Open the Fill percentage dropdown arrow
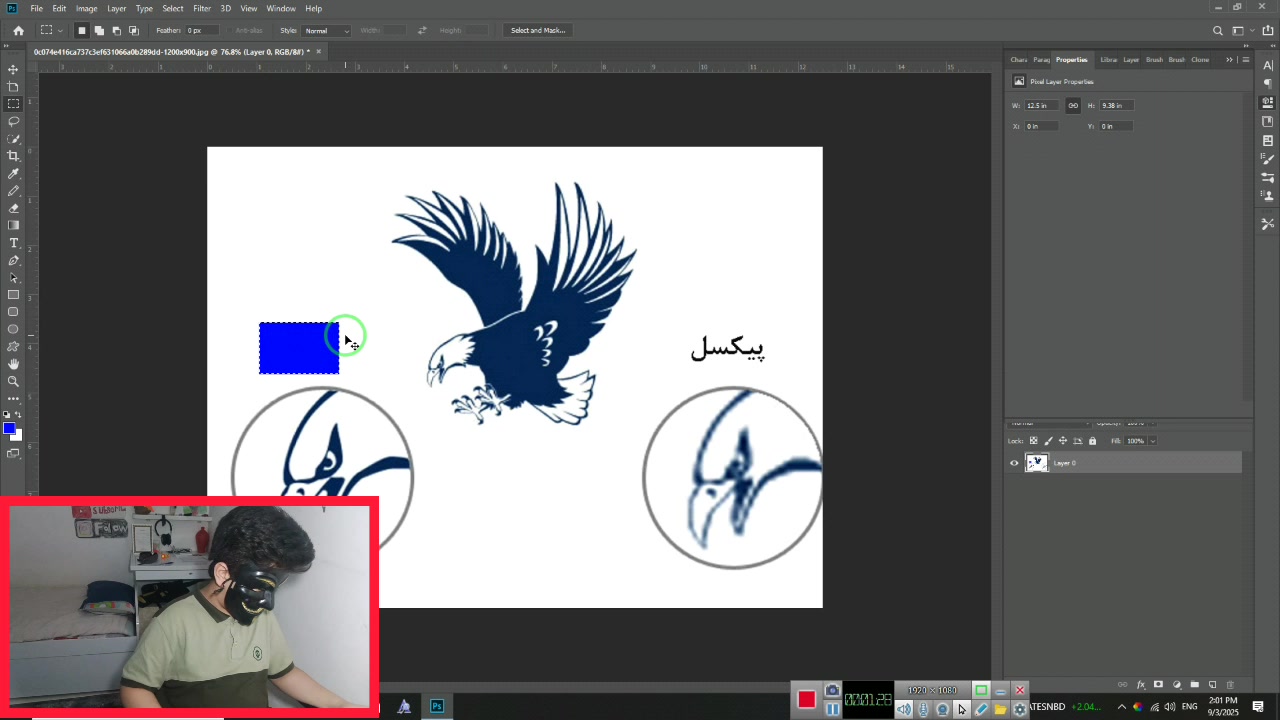 (1152, 441)
